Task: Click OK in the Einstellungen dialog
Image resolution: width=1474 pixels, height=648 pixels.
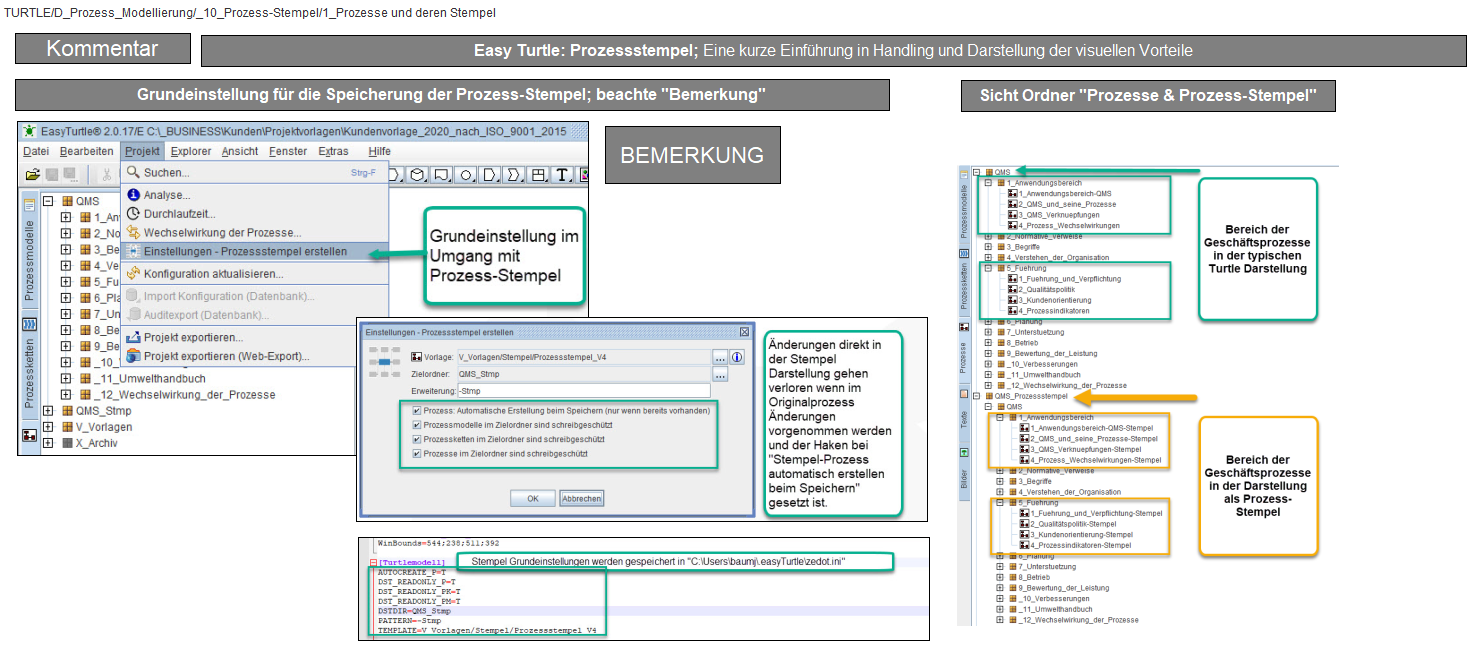Action: click(533, 498)
